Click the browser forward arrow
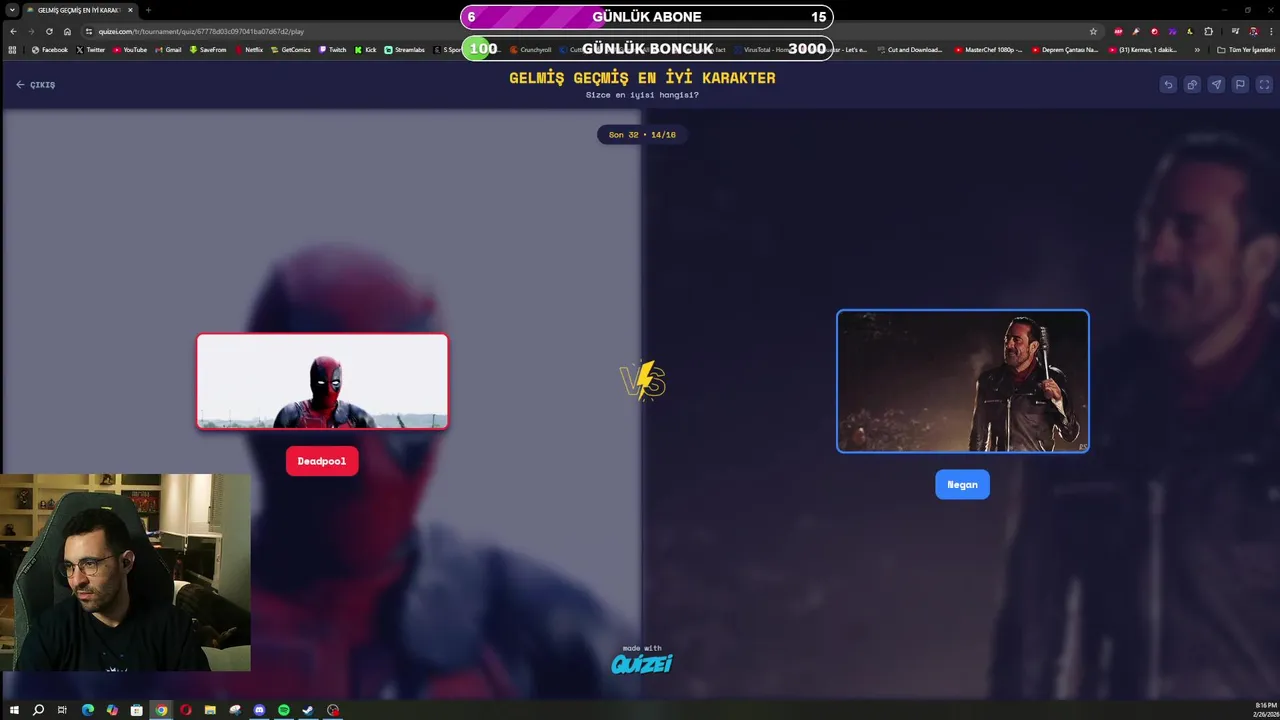1280x720 pixels. [31, 31]
